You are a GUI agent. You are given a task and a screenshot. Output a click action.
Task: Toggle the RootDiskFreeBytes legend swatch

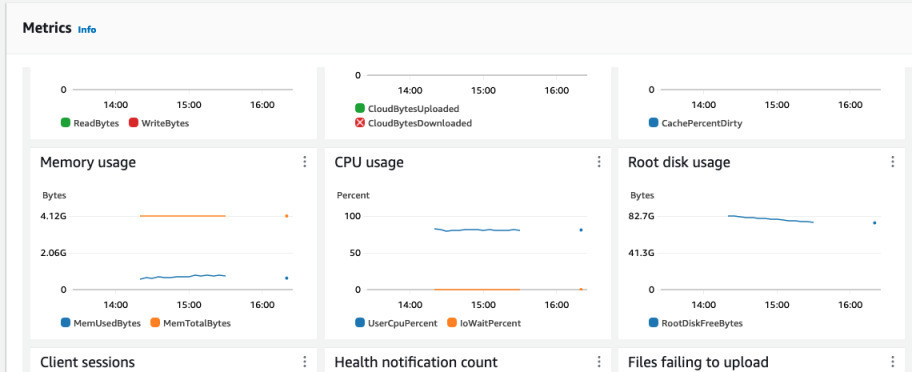[654, 323]
